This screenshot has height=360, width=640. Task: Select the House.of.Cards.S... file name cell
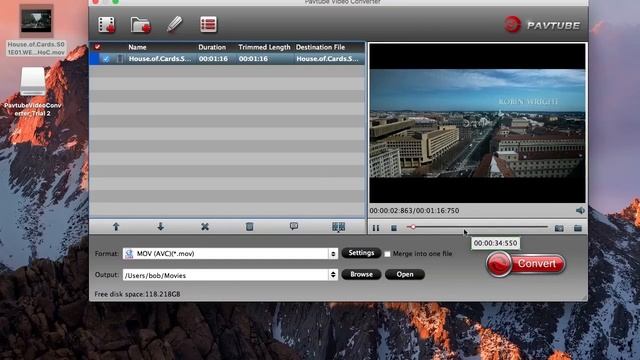click(x=160, y=59)
